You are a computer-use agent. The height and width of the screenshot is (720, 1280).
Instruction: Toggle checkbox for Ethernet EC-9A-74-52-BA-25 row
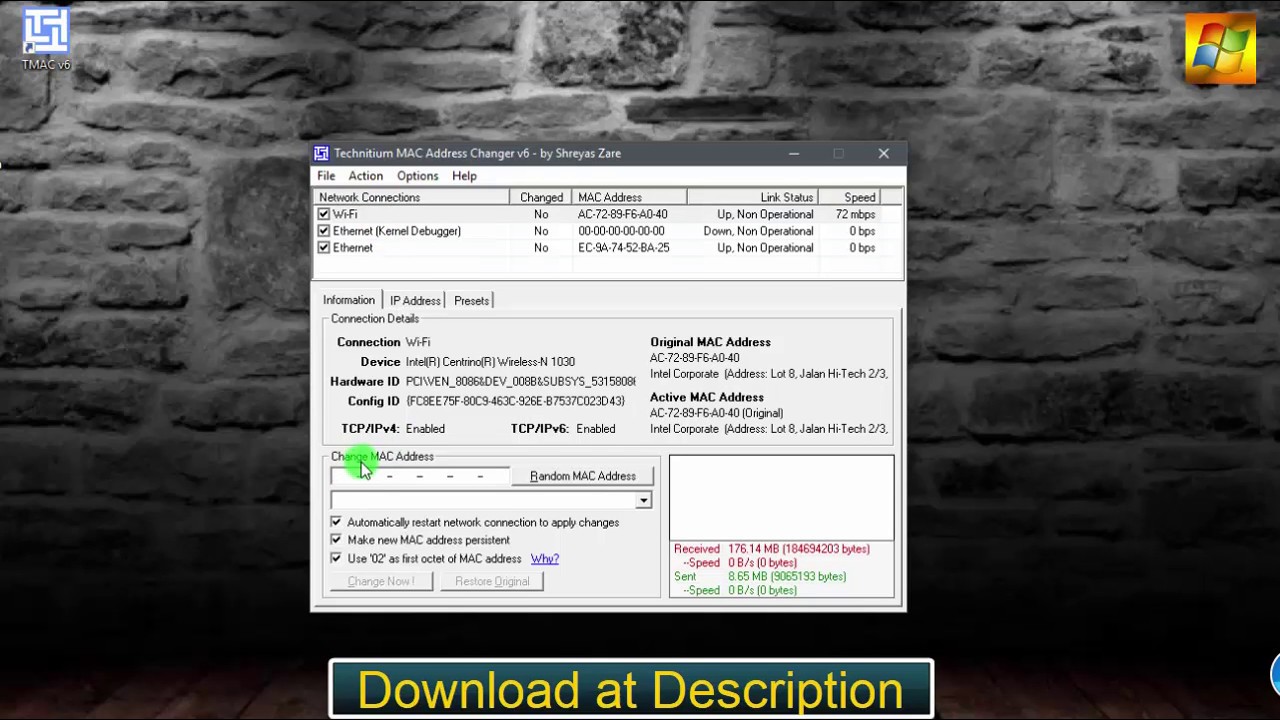click(x=324, y=248)
